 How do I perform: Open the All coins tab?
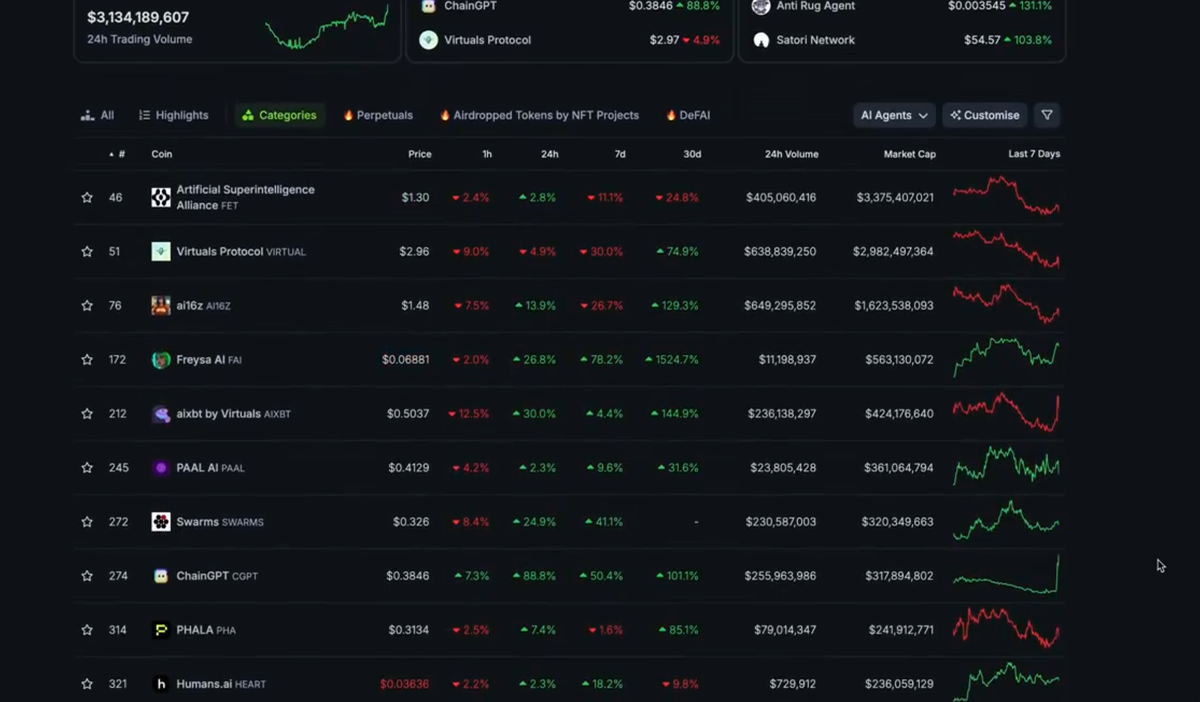[97, 115]
